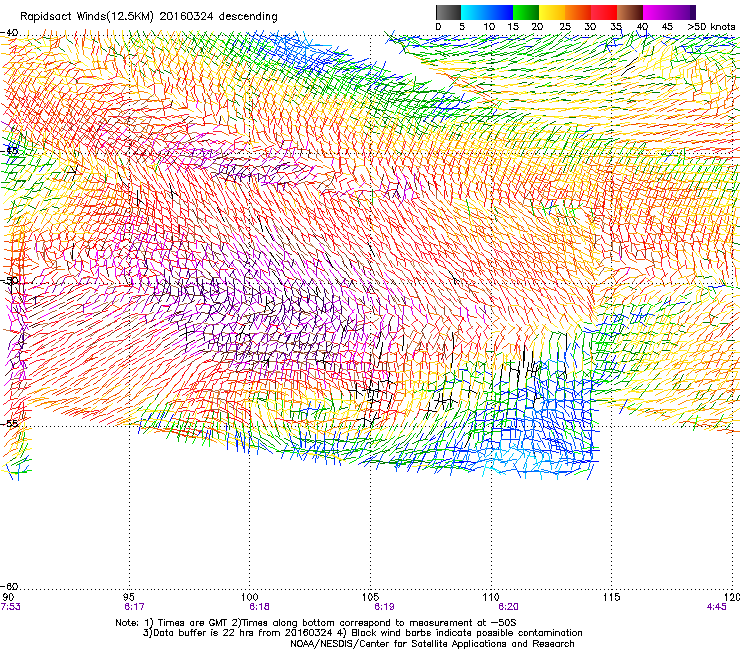Viewport: 740px width, 650px height.
Task: Click the '115' longitude label
Action: 612,598
